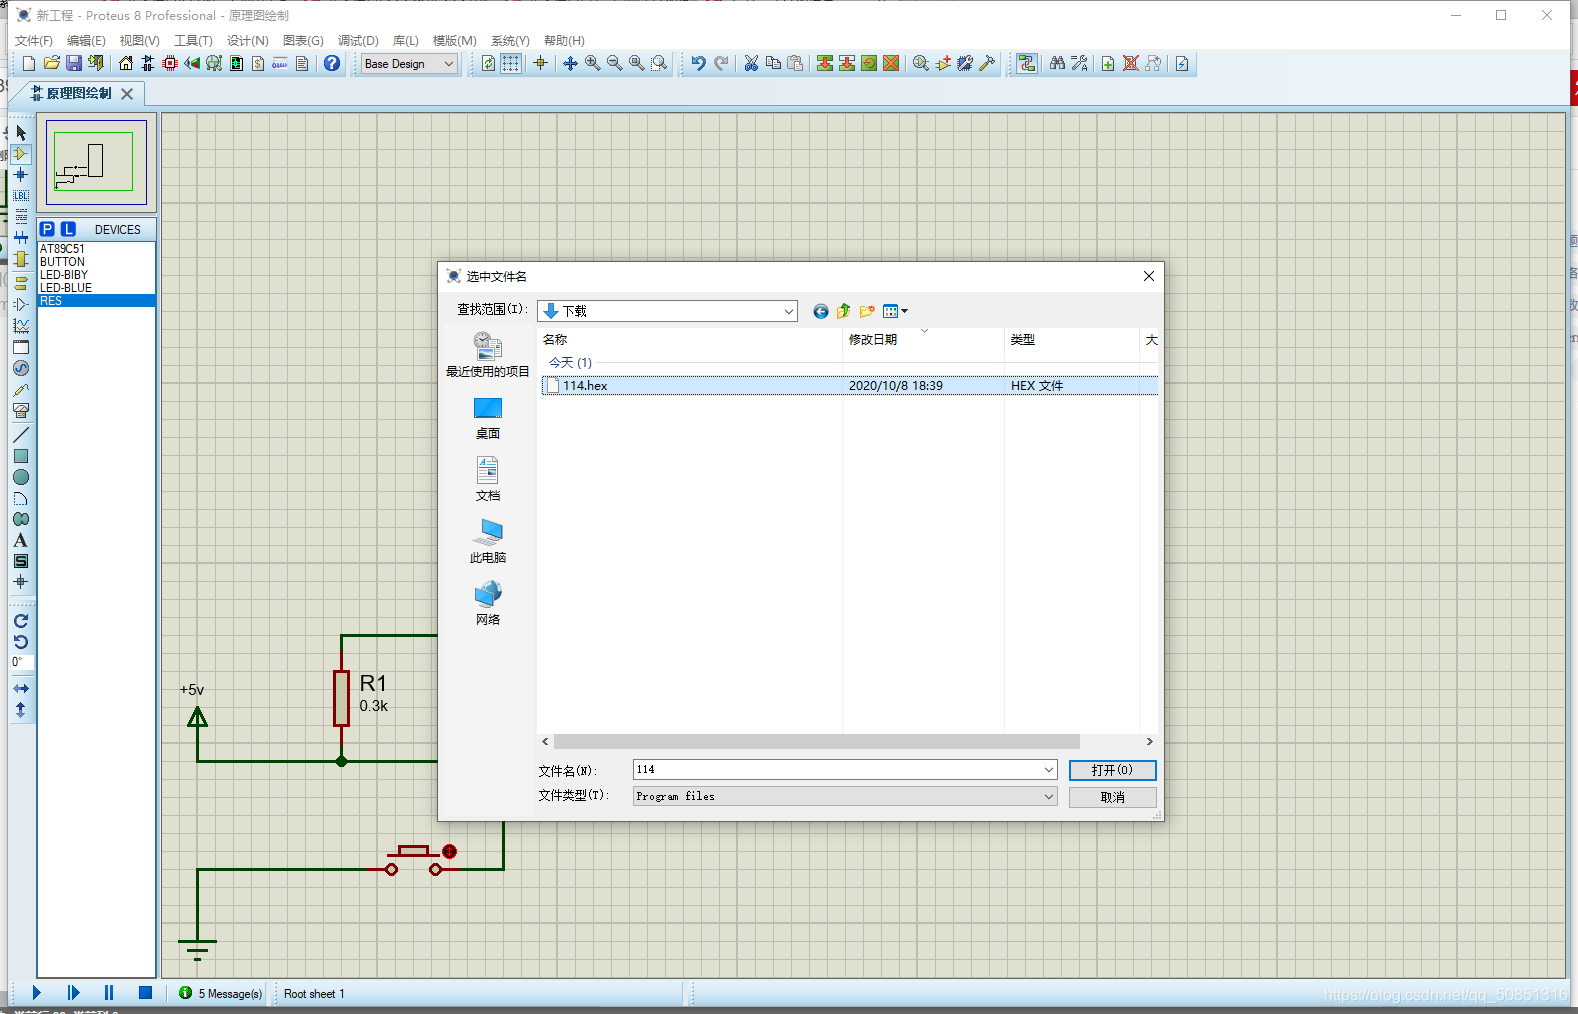Open the 库(L) menu
This screenshot has width=1578, height=1014.
[x=406, y=40]
